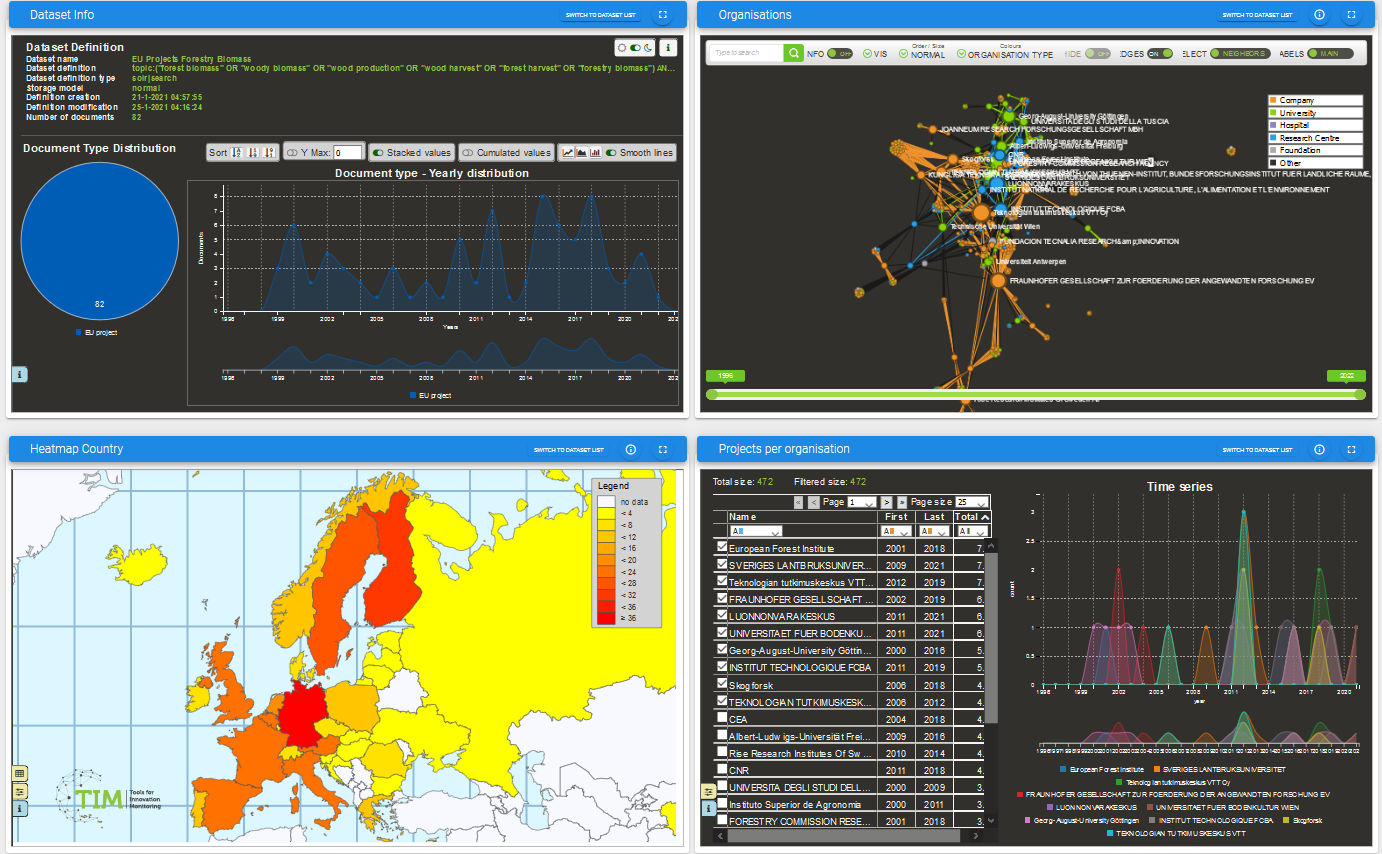Open the Name column filter dropdown
Screen dimensions: 1382x854
tap(755, 532)
